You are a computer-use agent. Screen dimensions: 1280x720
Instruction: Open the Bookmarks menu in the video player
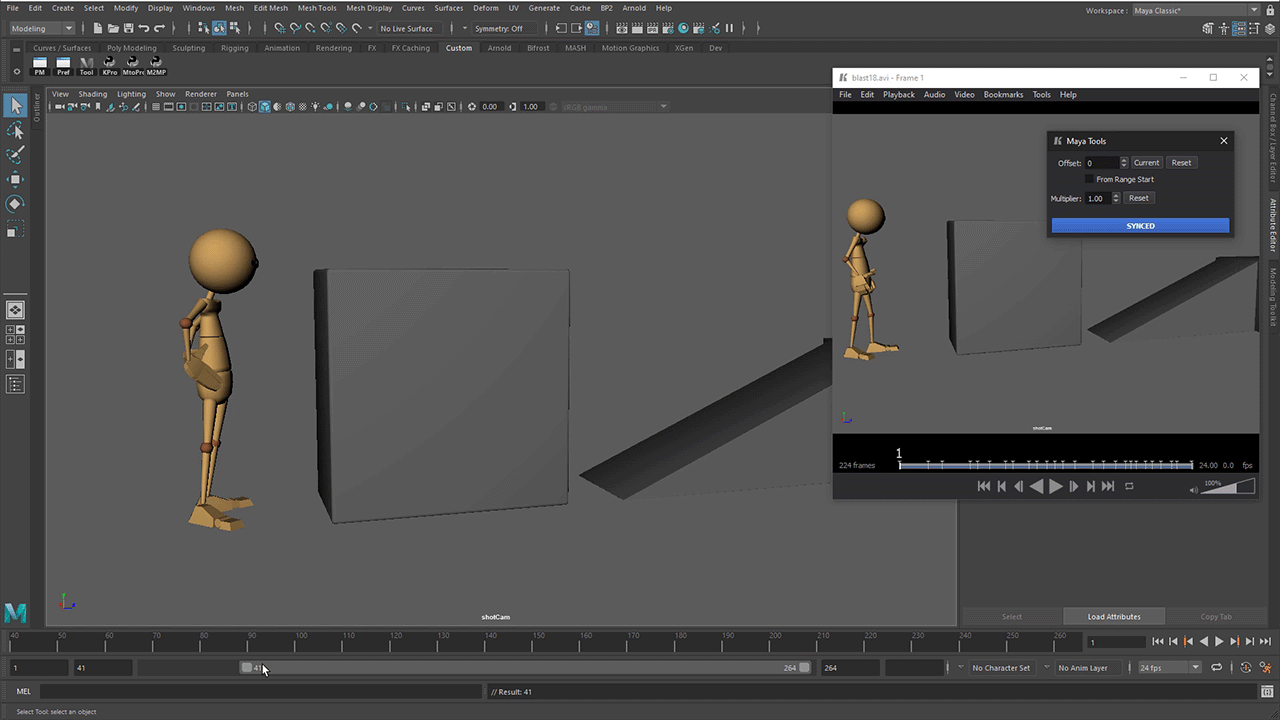pyautogui.click(x=1003, y=95)
